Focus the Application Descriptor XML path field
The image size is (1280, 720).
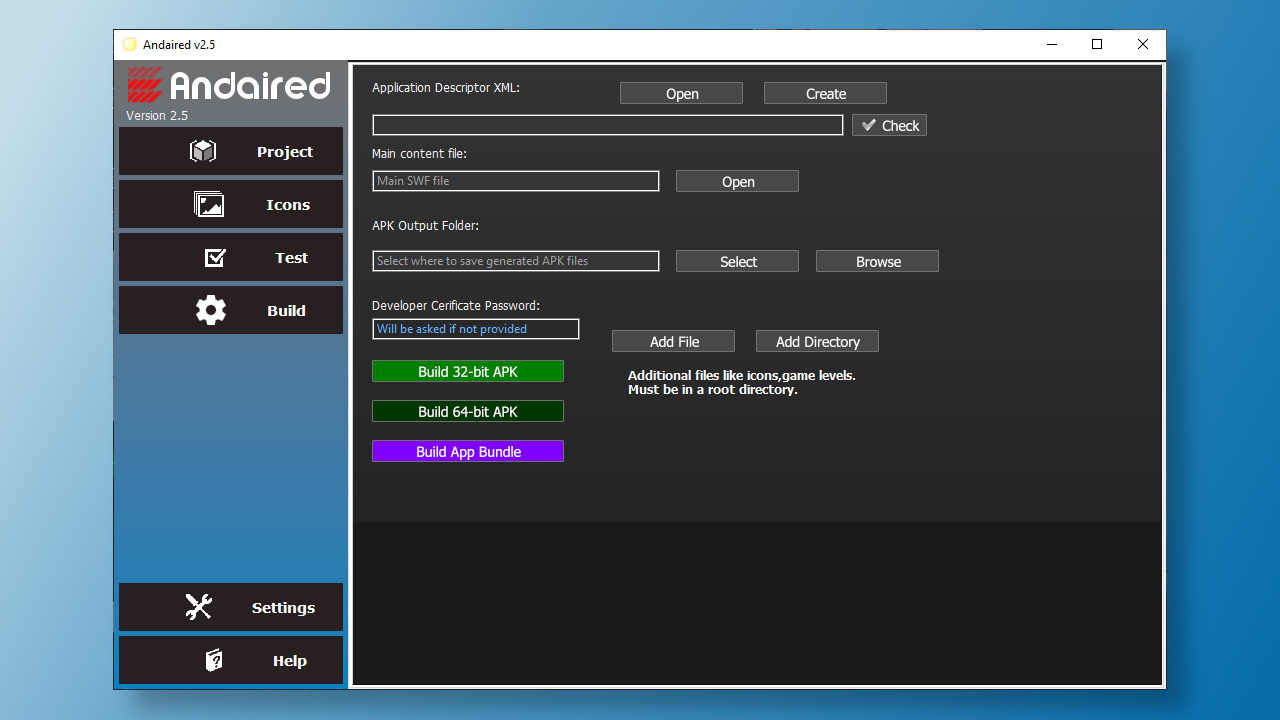coord(608,125)
